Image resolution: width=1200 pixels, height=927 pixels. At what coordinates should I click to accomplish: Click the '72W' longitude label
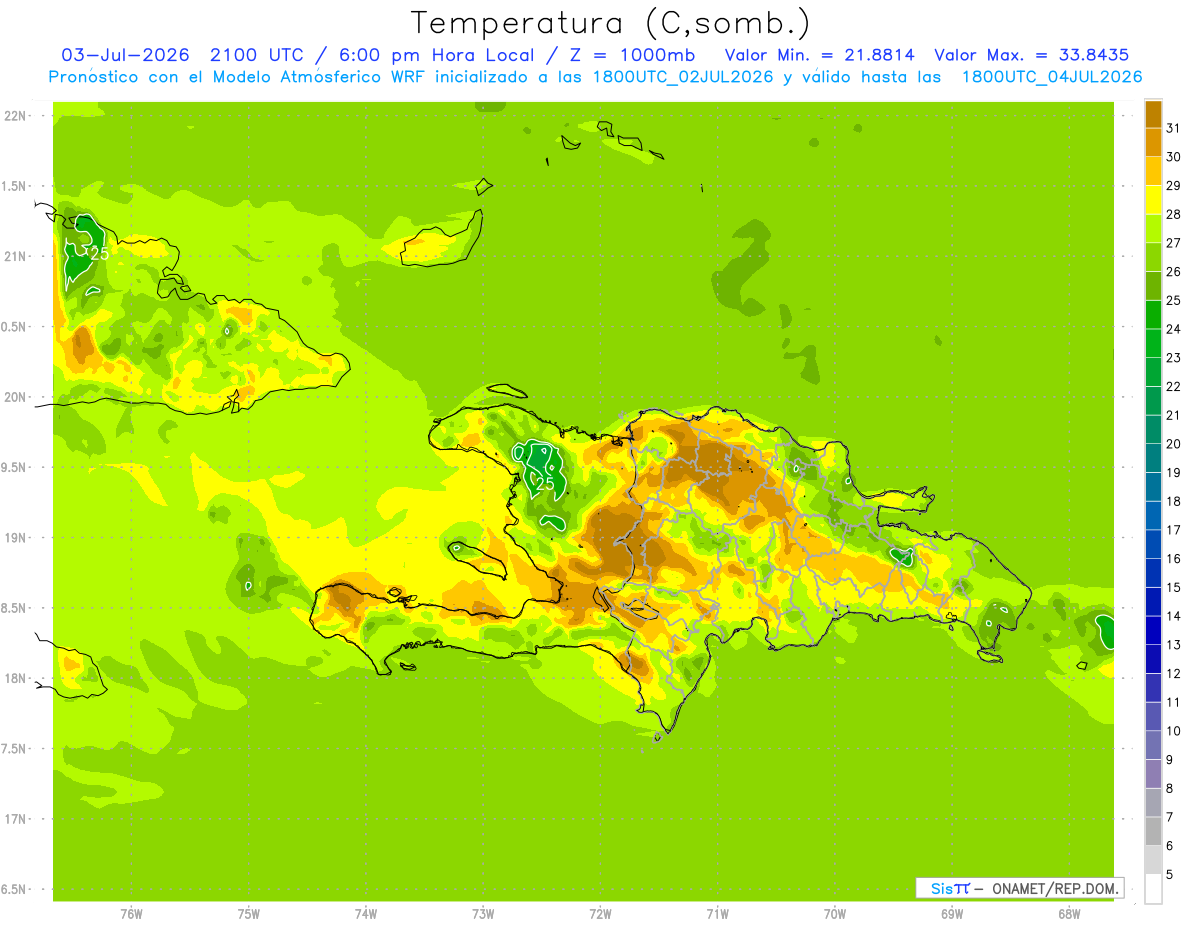[x=600, y=913]
